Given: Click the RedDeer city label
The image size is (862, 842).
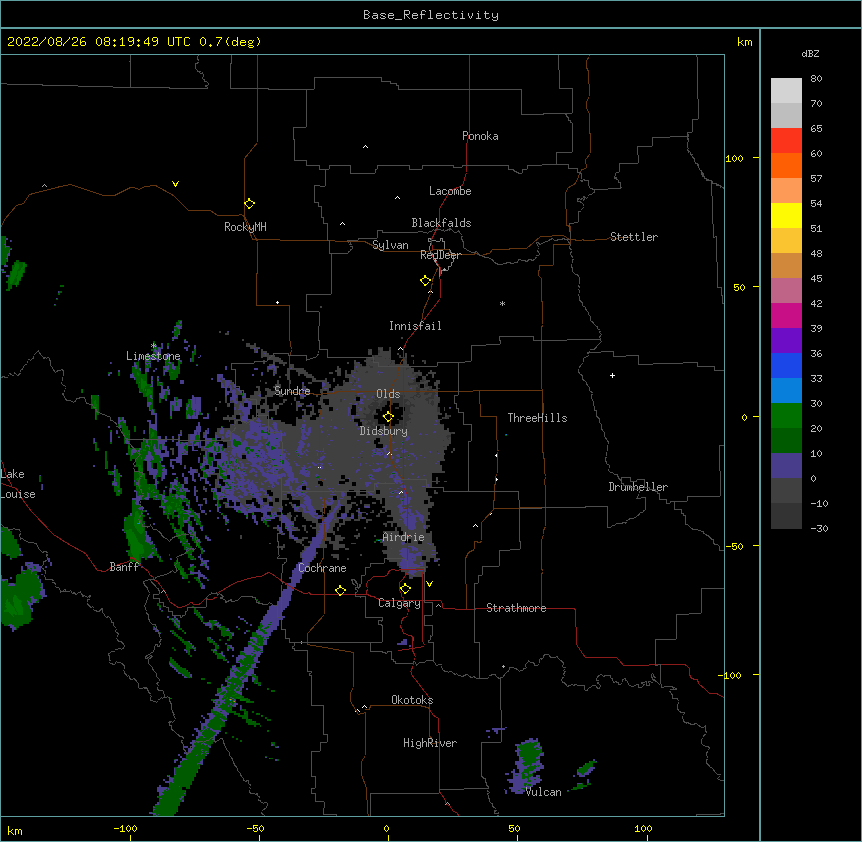Looking at the screenshot, I should [x=440, y=255].
